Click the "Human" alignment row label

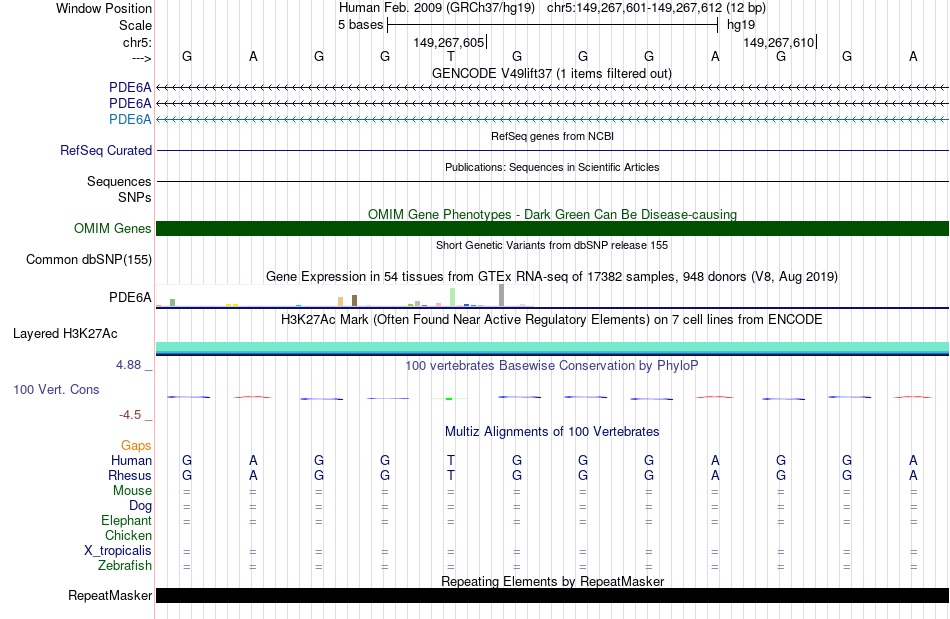coord(131,460)
